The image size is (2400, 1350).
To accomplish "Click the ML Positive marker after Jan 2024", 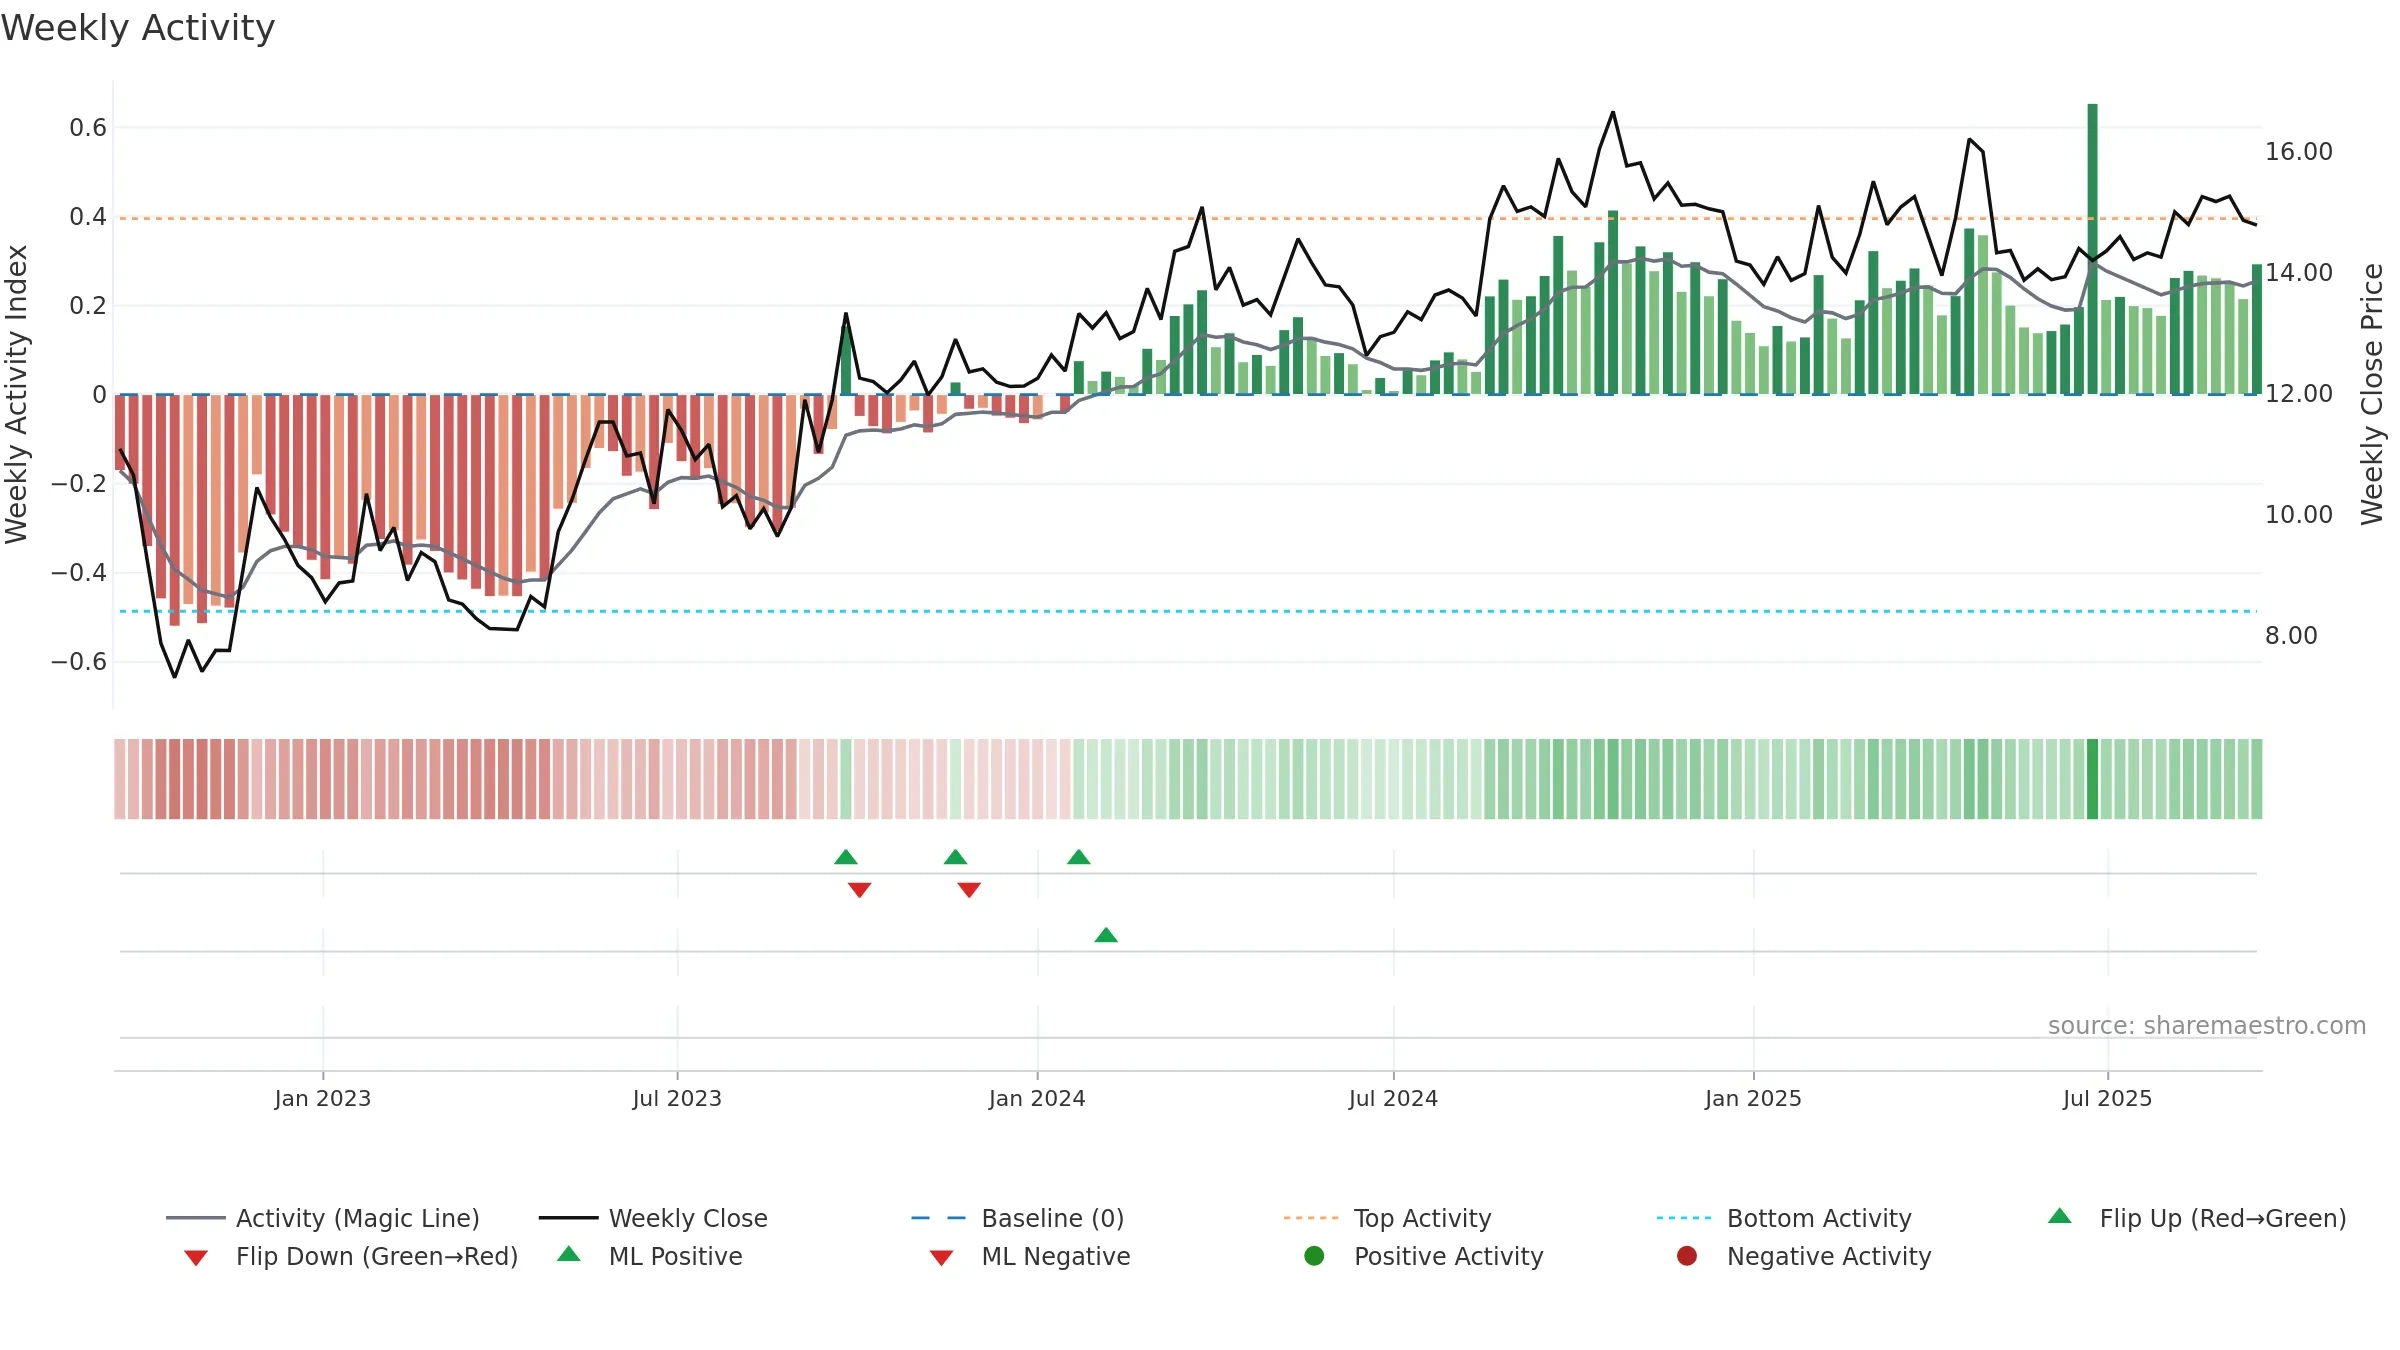I will coord(1106,935).
